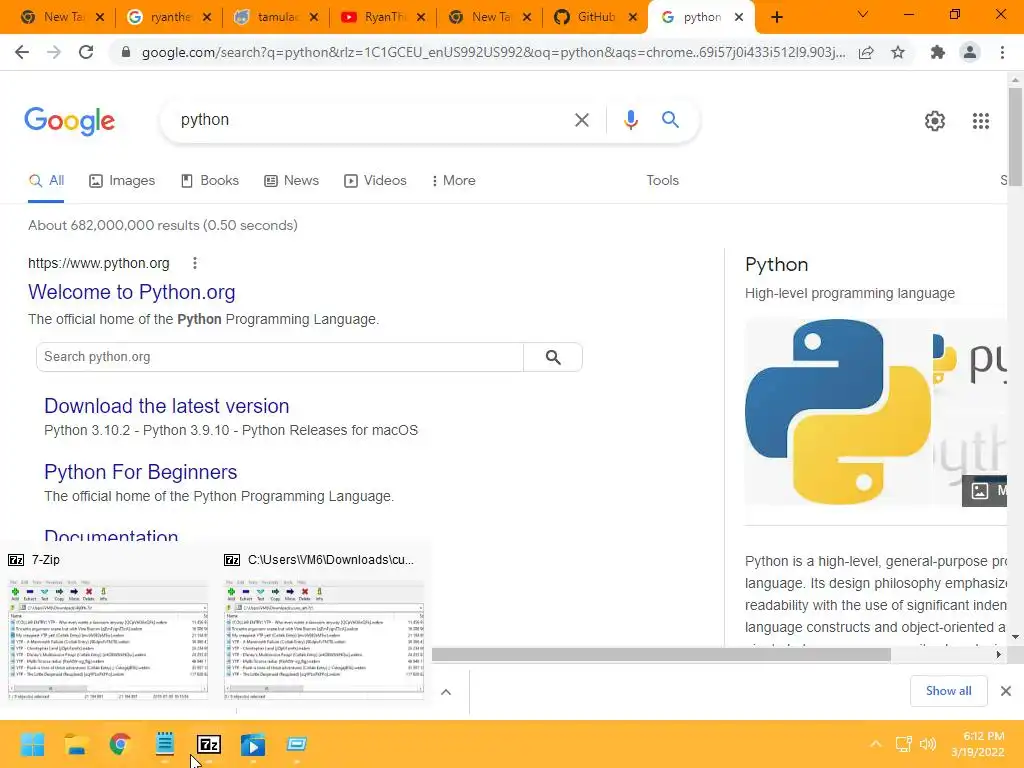Close the downloads bar
The width and height of the screenshot is (1024, 768).
click(x=1006, y=691)
